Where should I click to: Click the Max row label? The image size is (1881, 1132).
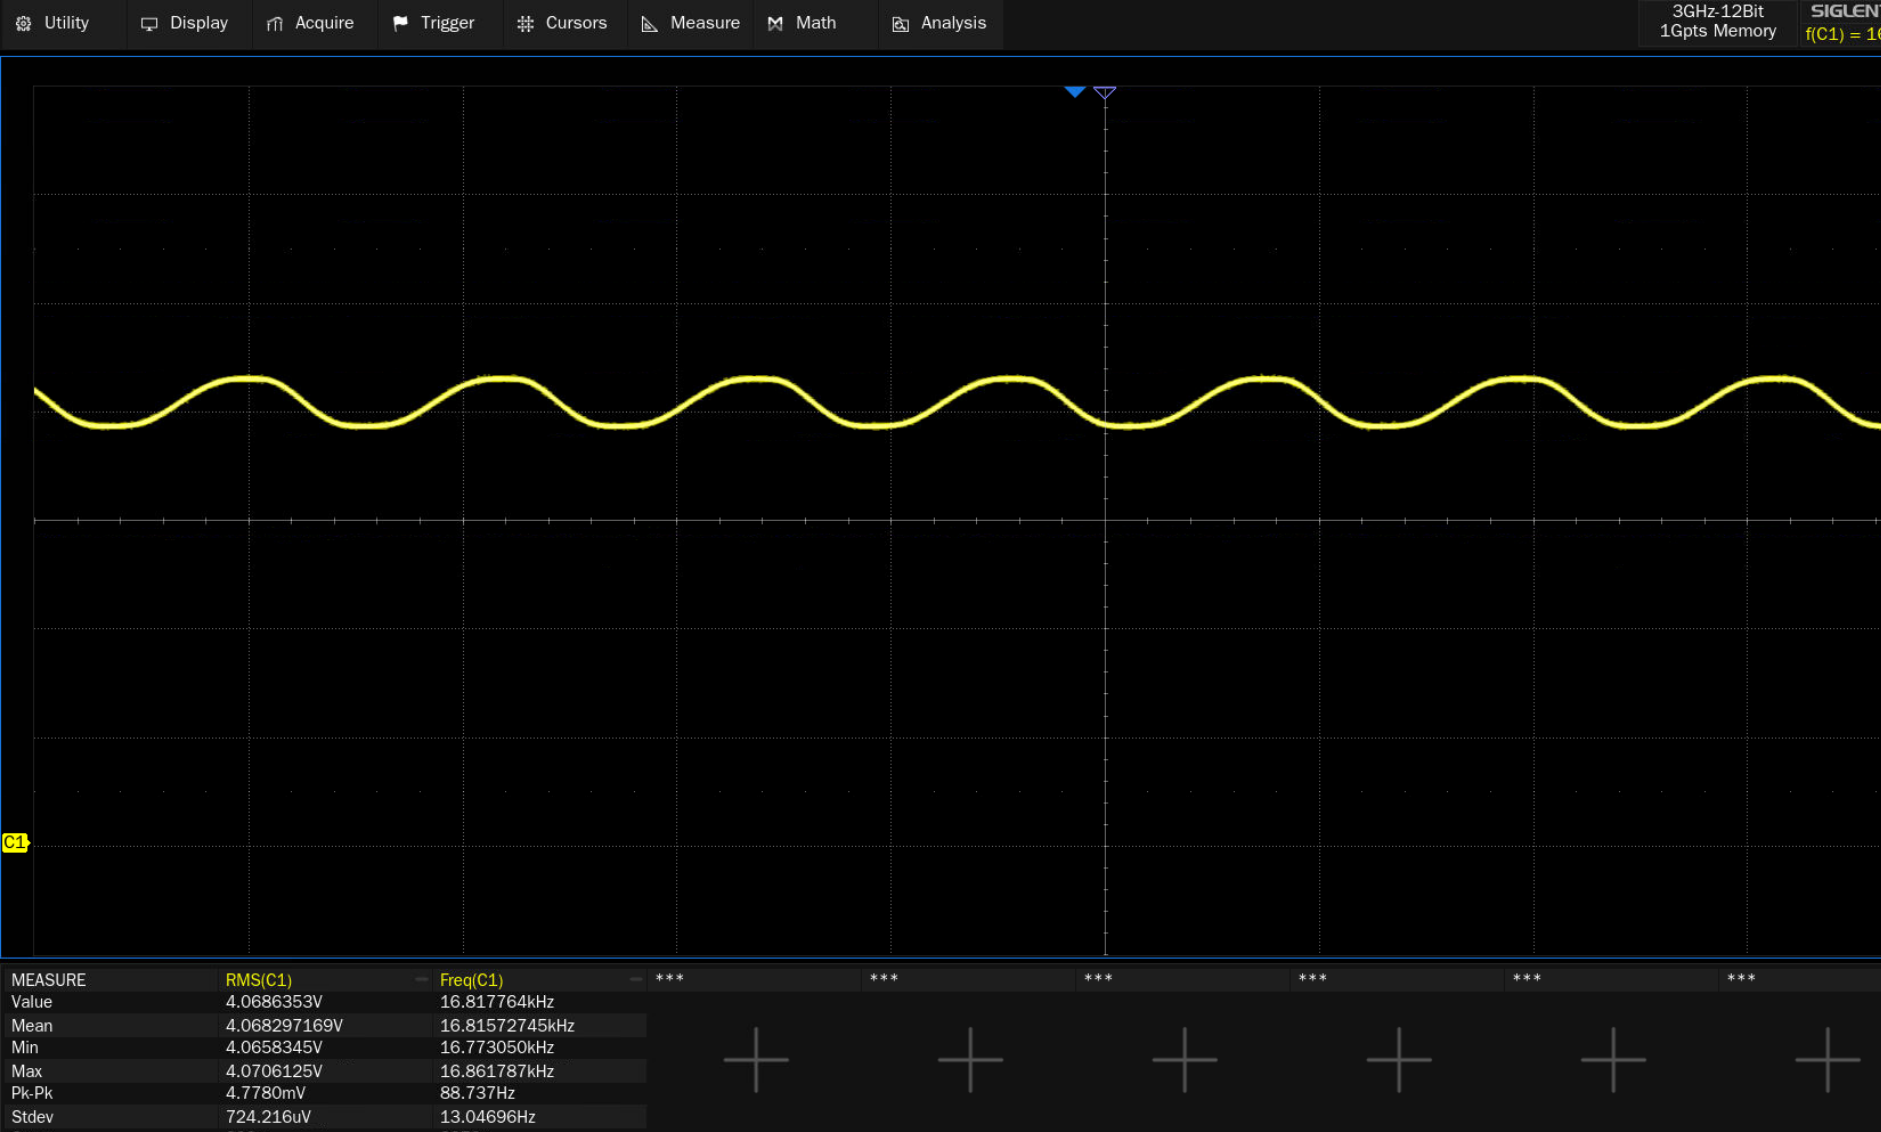[27, 1071]
